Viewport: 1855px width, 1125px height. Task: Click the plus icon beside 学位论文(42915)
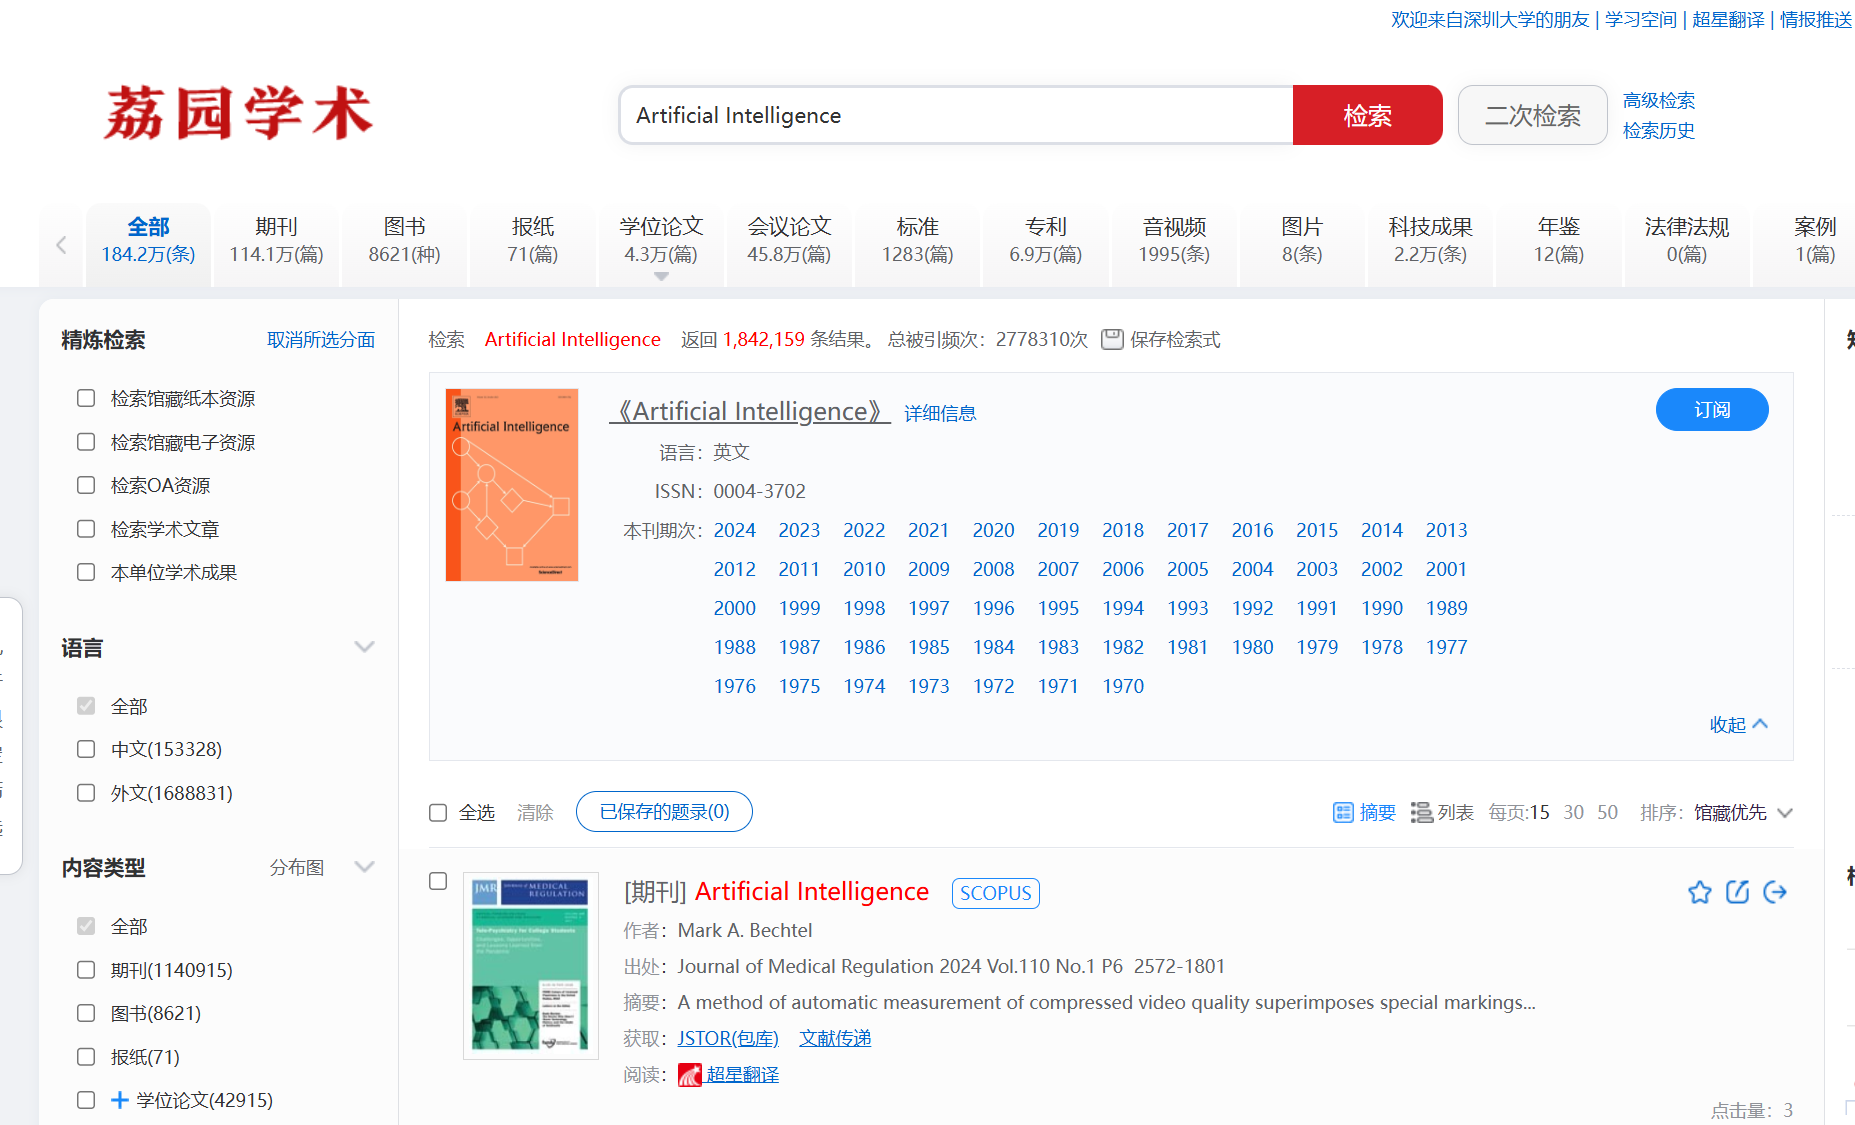(119, 1100)
